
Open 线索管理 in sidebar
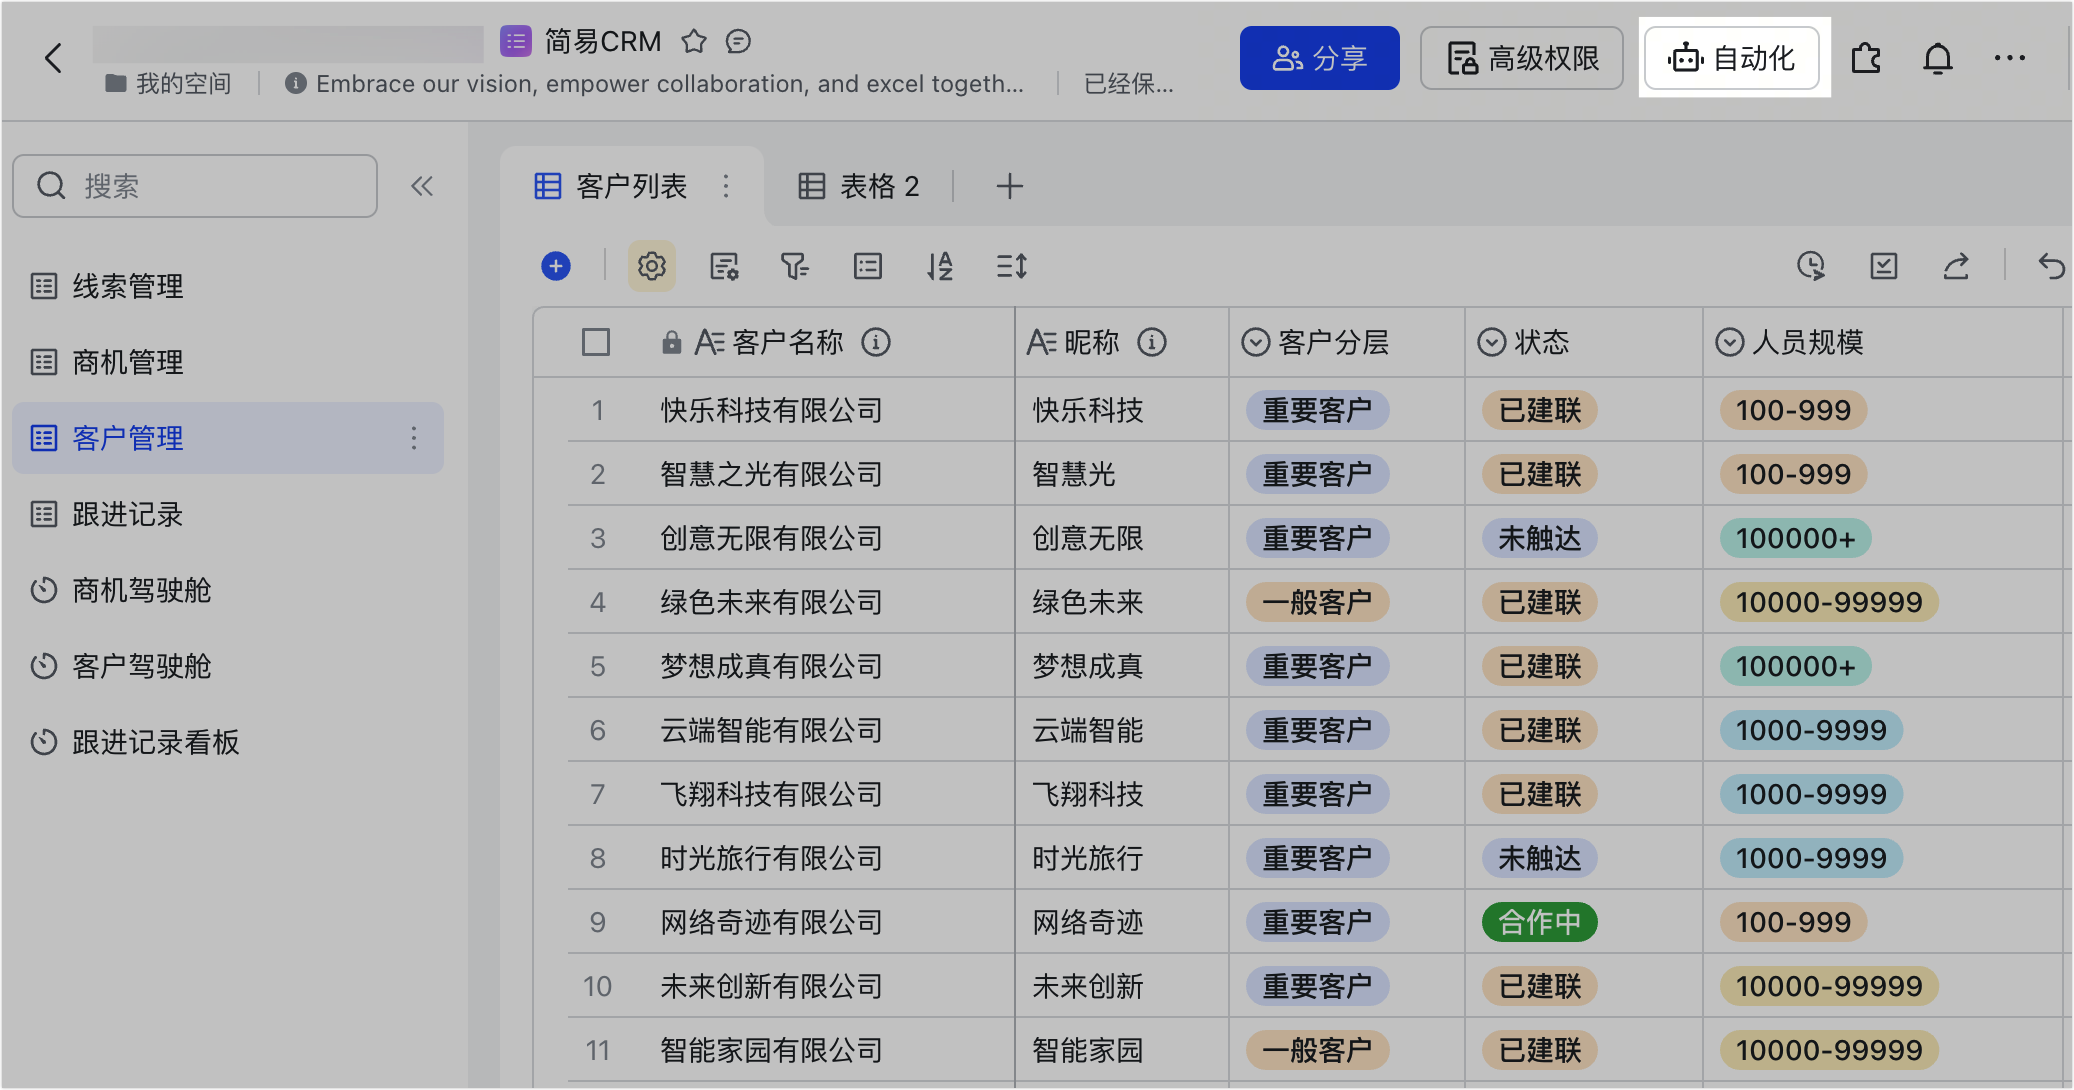[x=228, y=286]
